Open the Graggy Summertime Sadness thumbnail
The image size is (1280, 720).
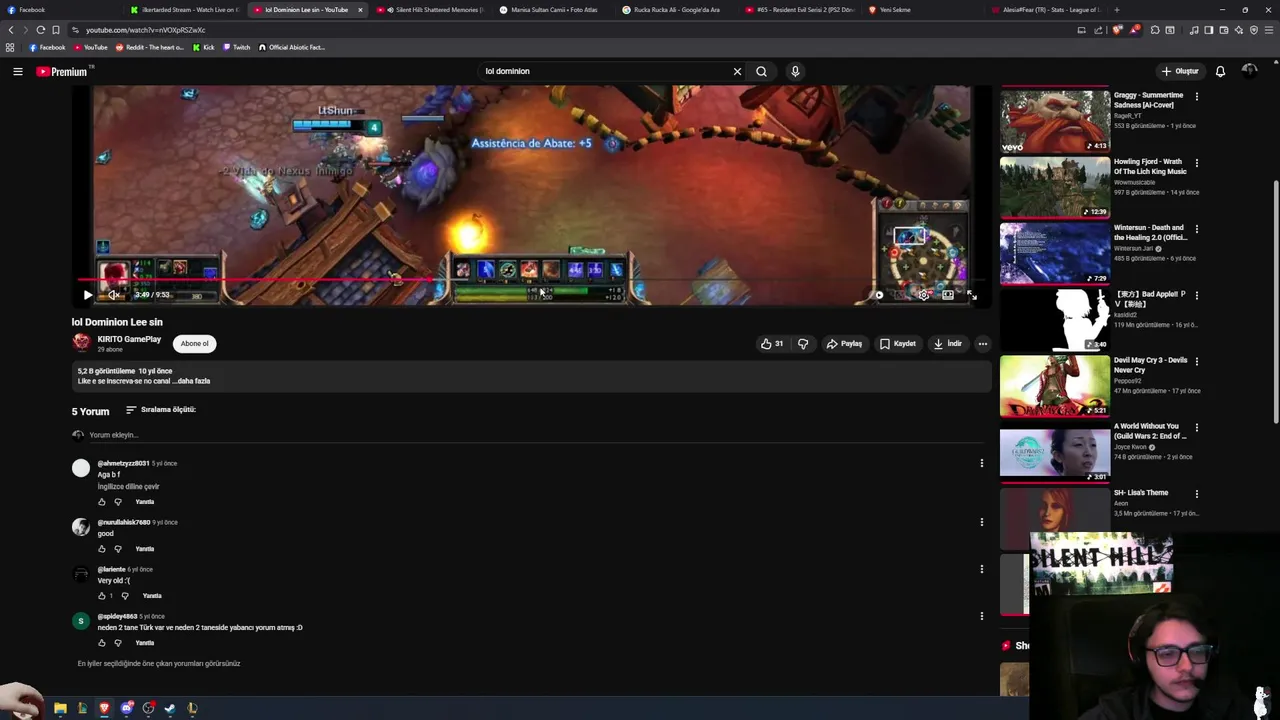pos(1055,121)
